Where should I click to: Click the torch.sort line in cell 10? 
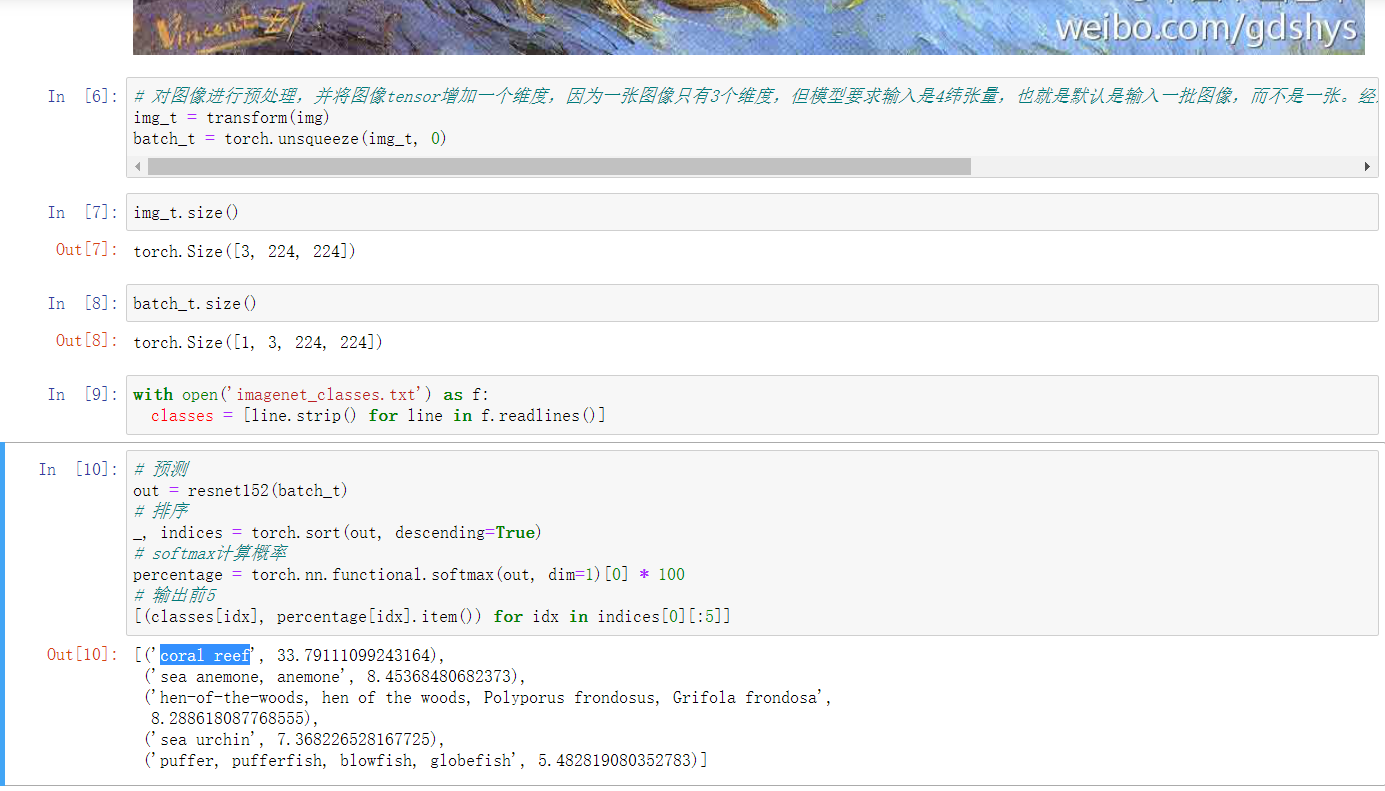pyautogui.click(x=337, y=532)
